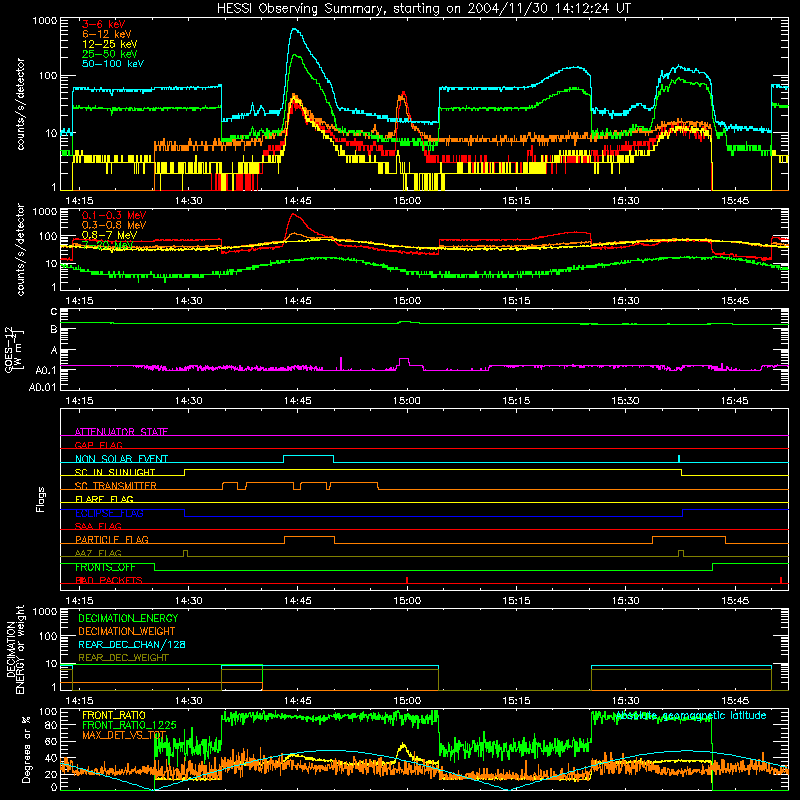Viewport: 800px width, 800px height.
Task: Select the 0.1-0.3 MeV legend label
Action: pos(114,216)
